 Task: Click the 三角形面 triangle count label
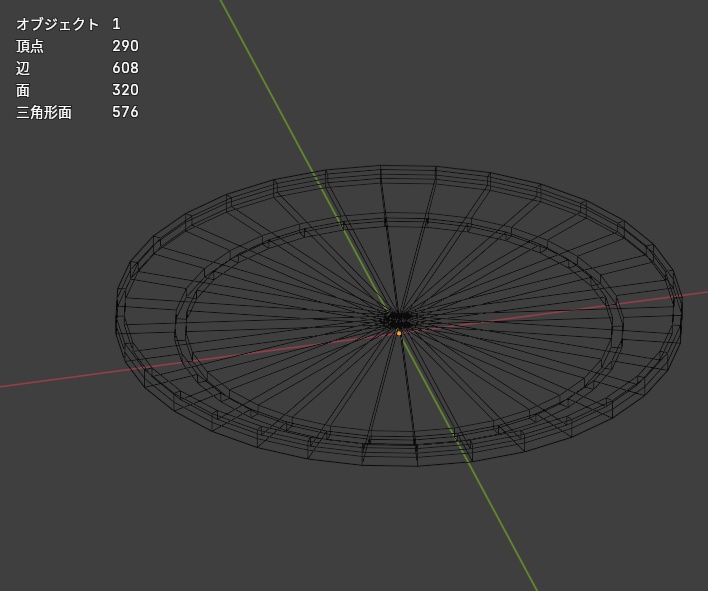44,112
